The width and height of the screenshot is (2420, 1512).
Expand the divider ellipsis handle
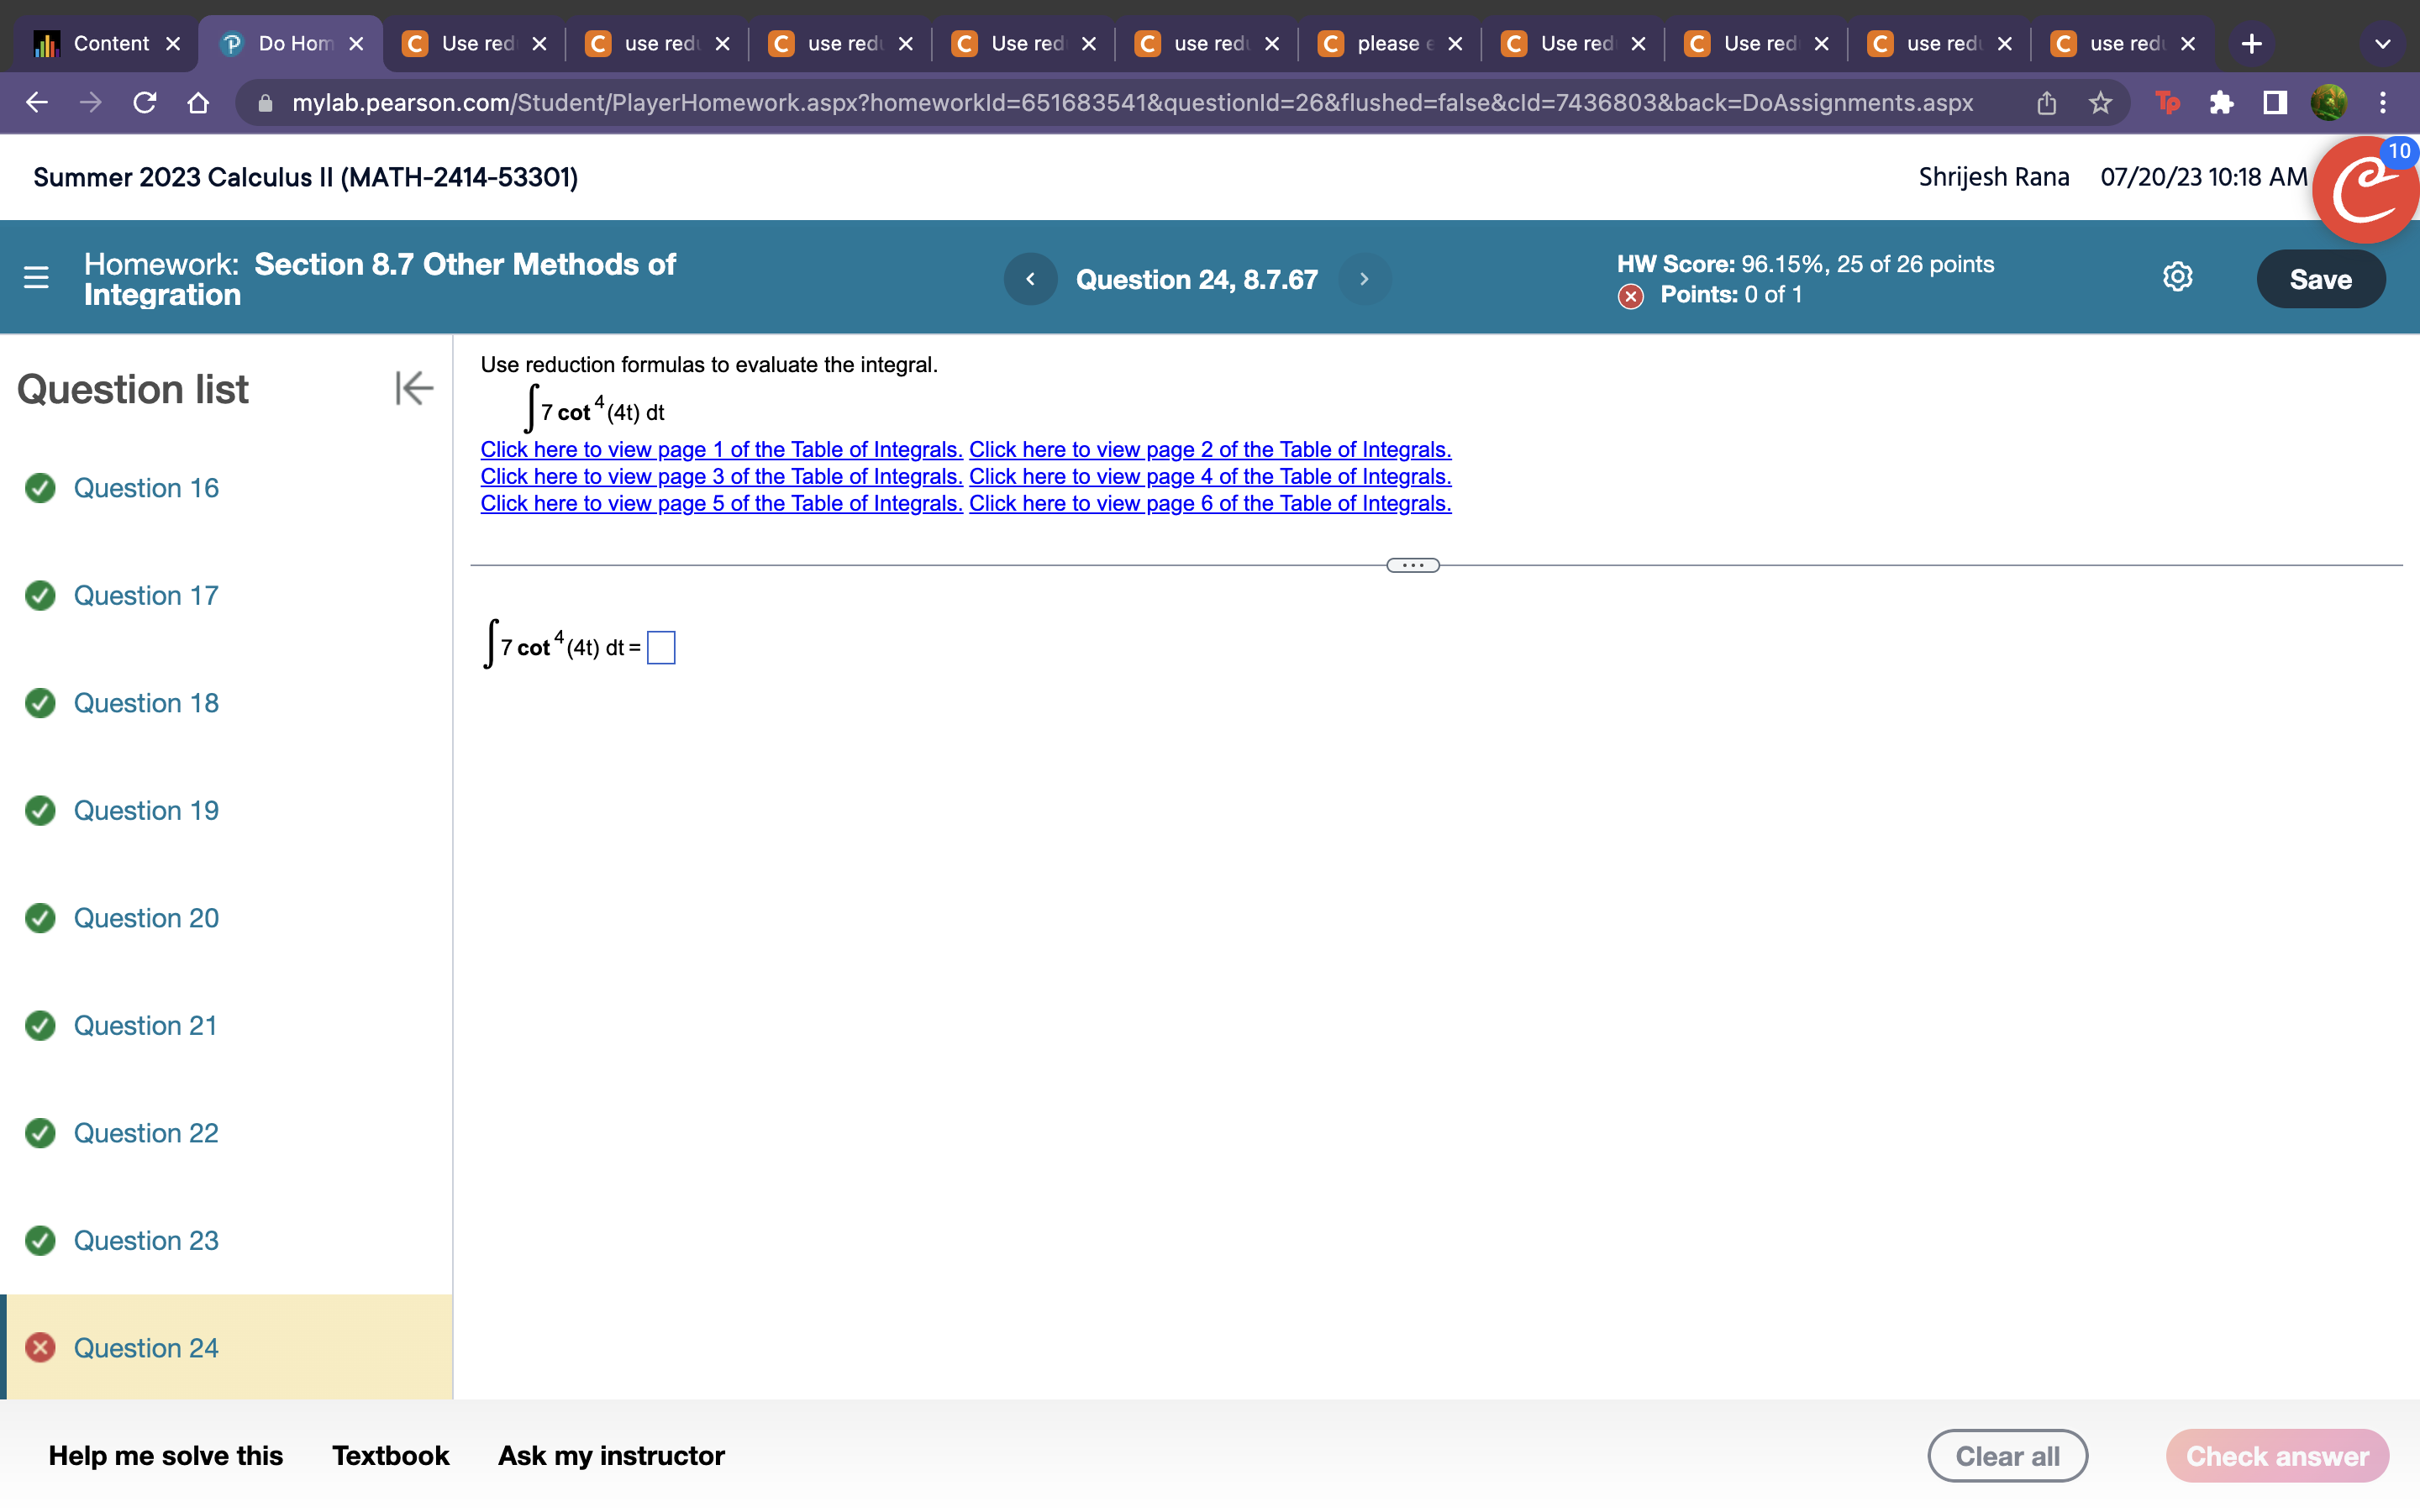(x=1412, y=565)
